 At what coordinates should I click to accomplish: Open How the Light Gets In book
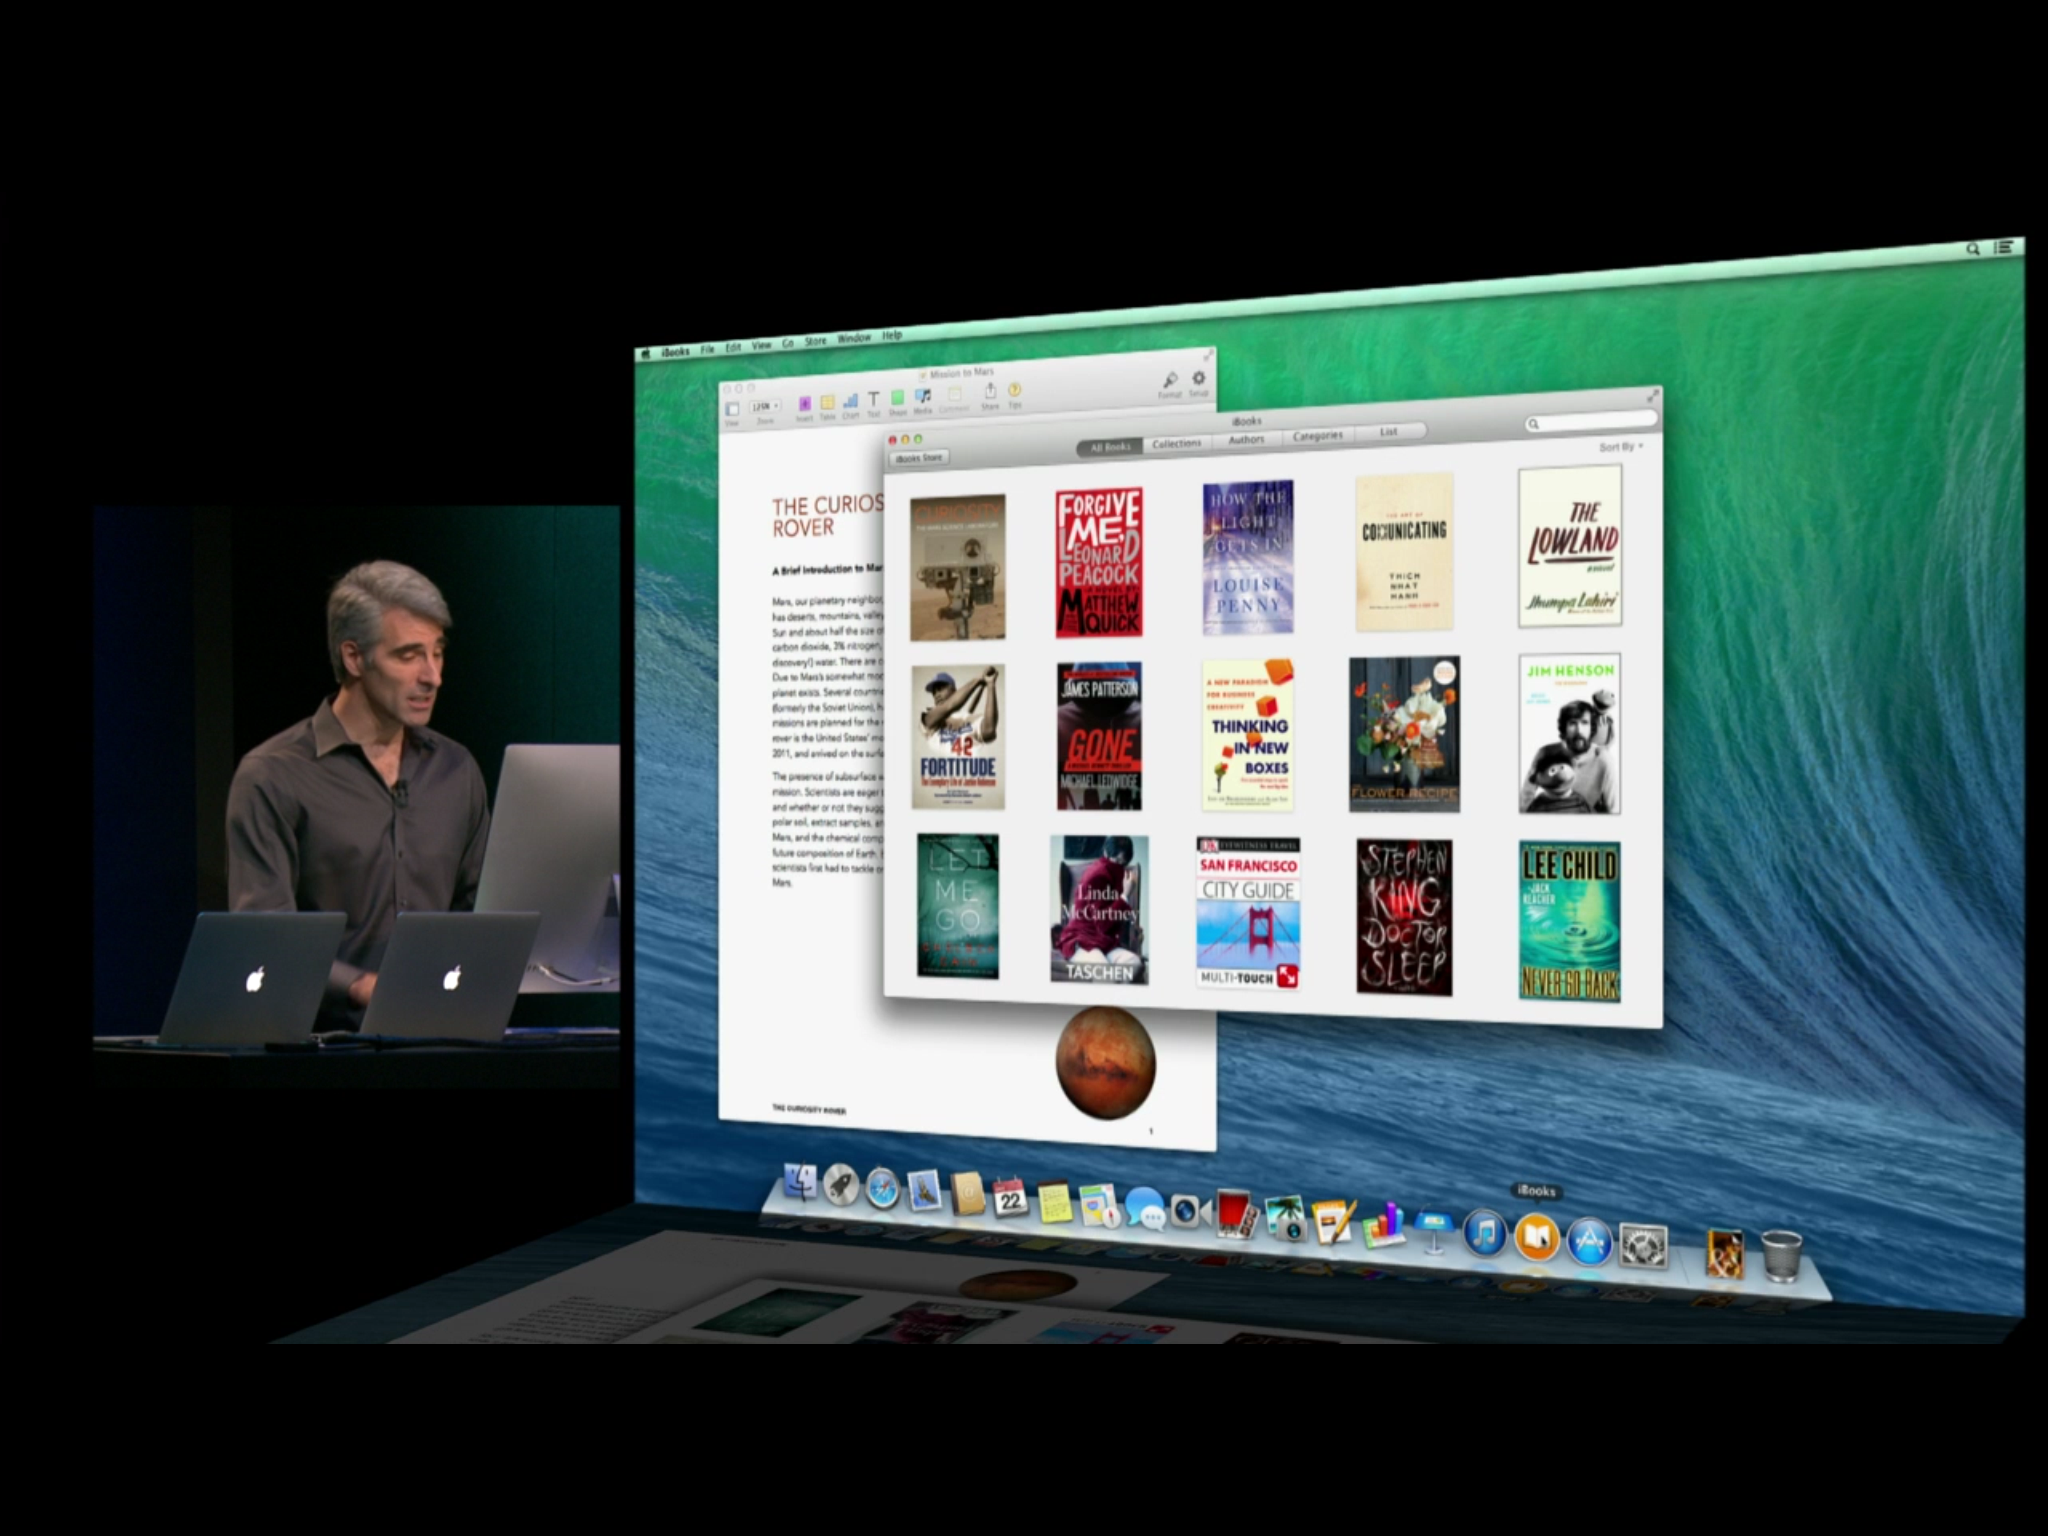pos(1247,557)
